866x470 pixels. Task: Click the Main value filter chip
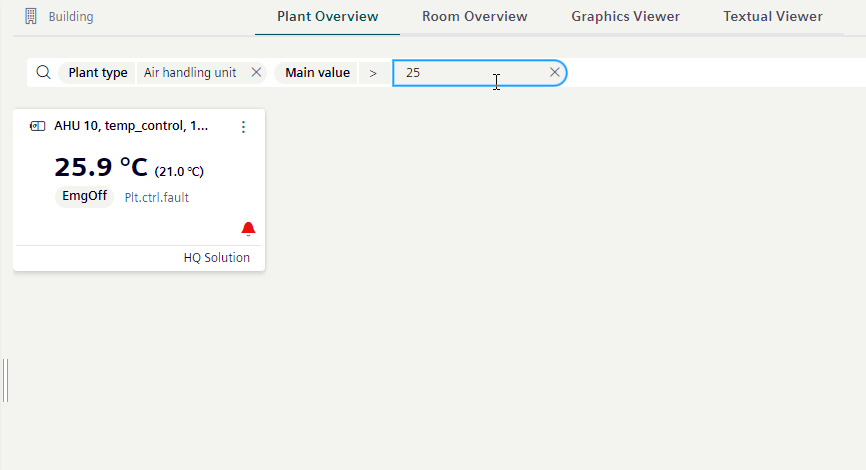pos(317,73)
